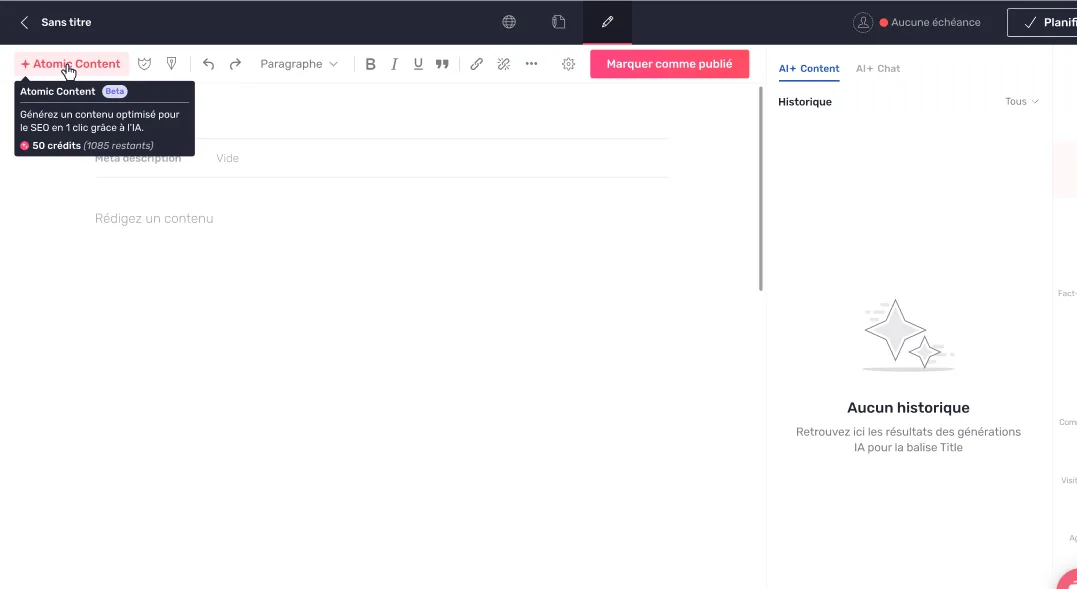The image size is (1077, 589).
Task: Toggle bold formatting
Action: click(x=370, y=64)
